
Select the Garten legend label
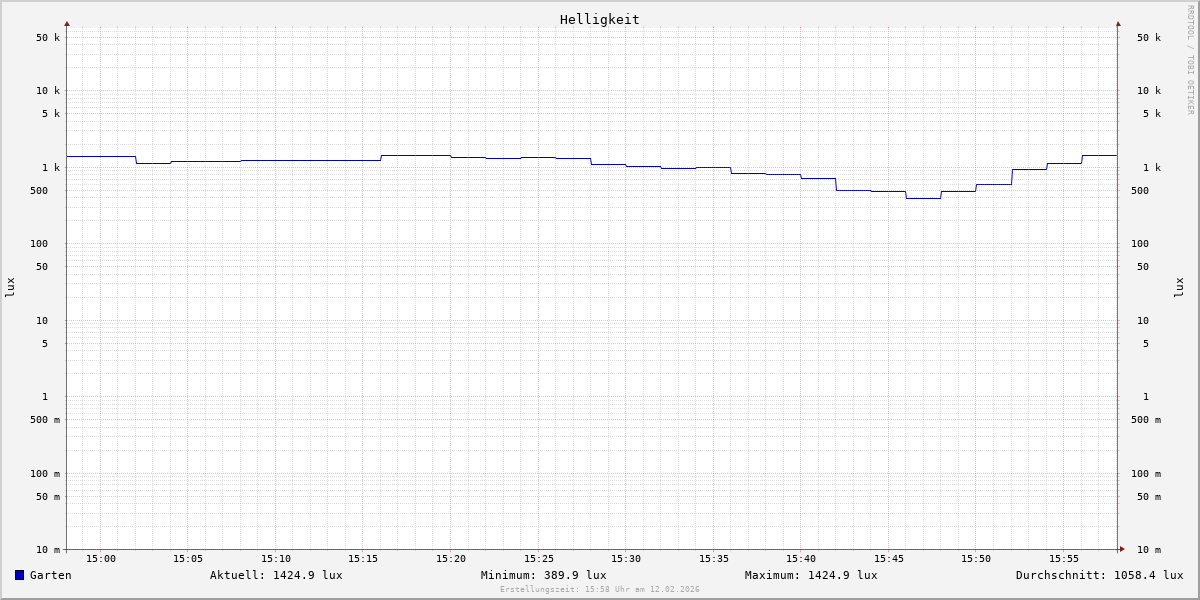(x=50, y=575)
